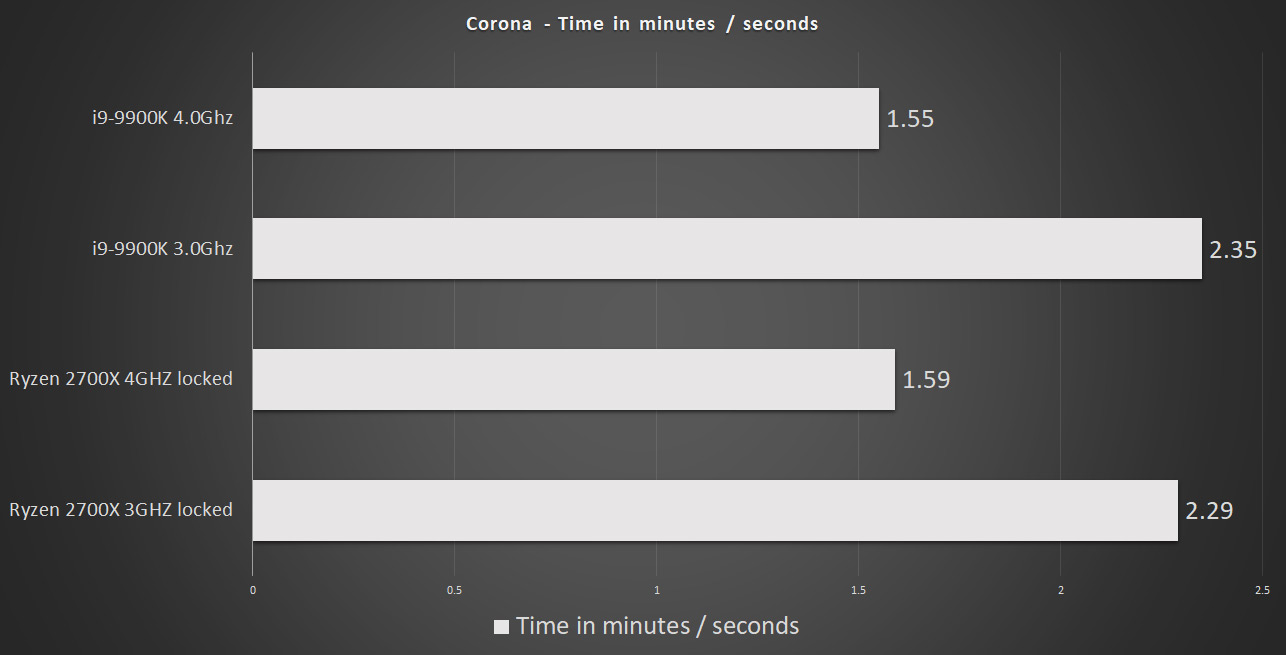The width and height of the screenshot is (1286, 655).
Task: Select the 1.59 data label
Action: pos(926,380)
